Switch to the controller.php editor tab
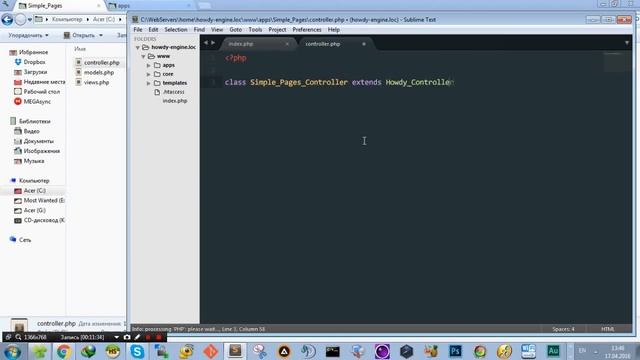The width and height of the screenshot is (640, 360). coord(335,44)
